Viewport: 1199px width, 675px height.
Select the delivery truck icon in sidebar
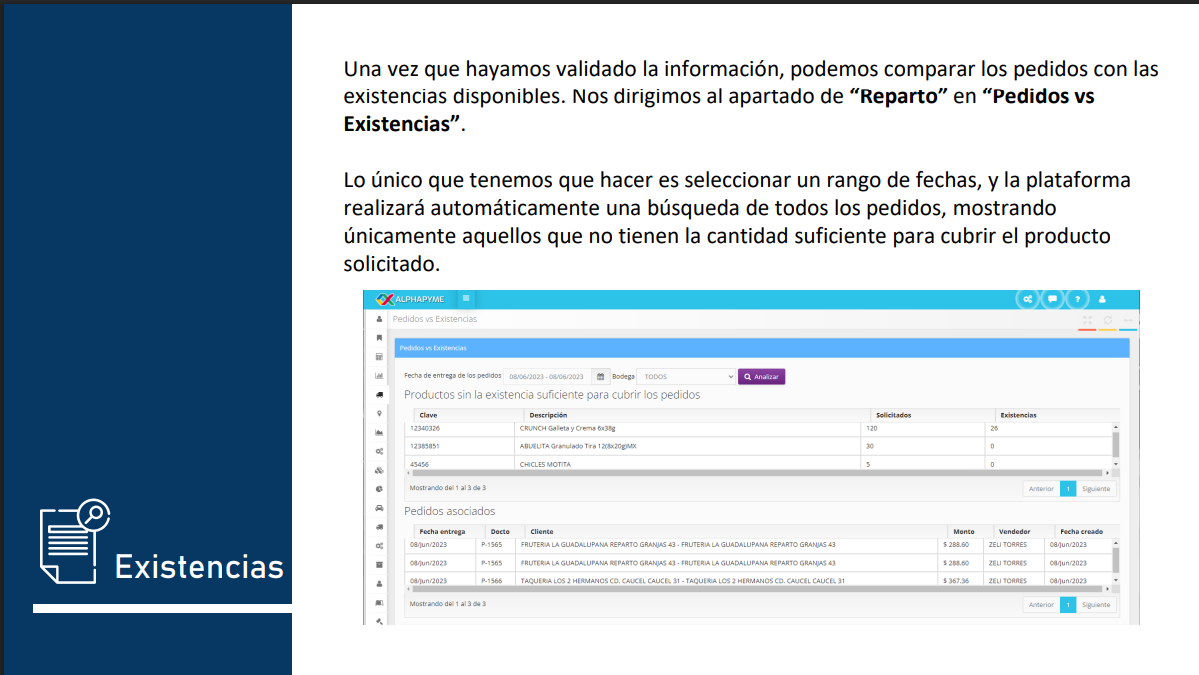tap(379, 394)
